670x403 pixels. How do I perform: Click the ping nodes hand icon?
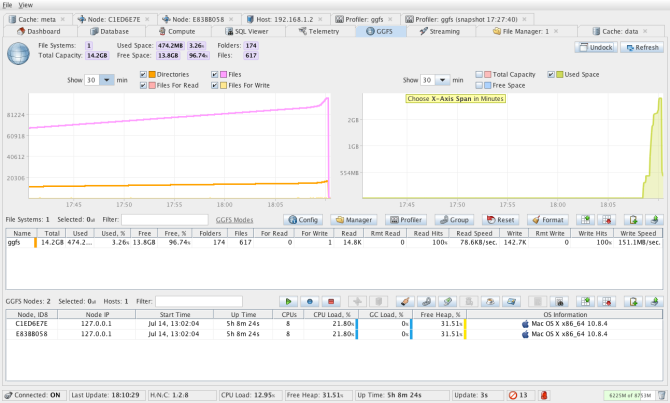(x=406, y=301)
